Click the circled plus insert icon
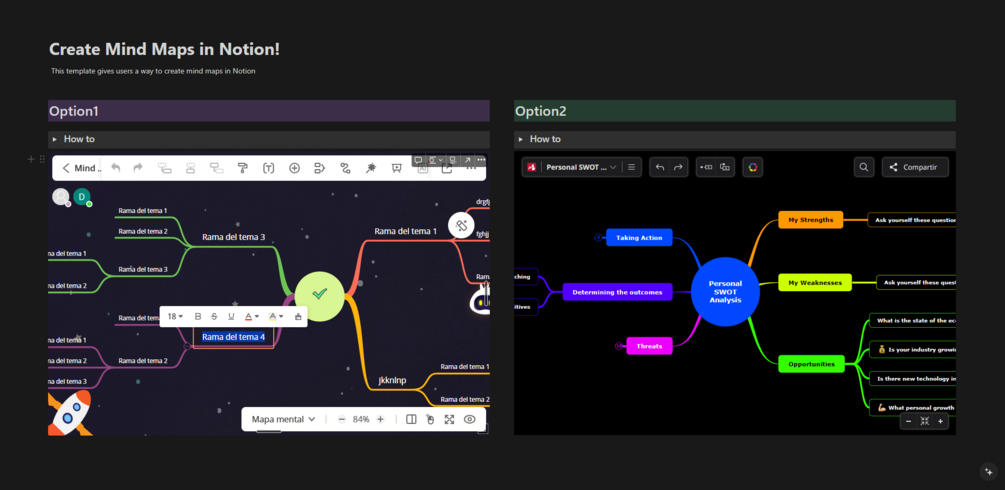 294,168
